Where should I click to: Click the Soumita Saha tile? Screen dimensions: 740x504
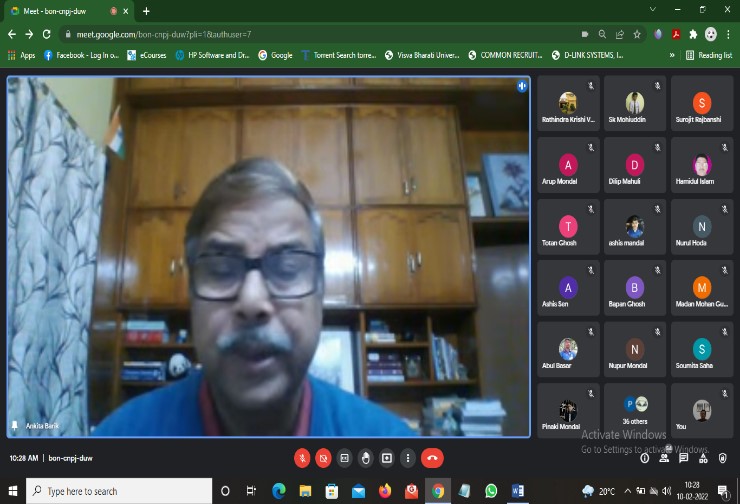(x=702, y=349)
